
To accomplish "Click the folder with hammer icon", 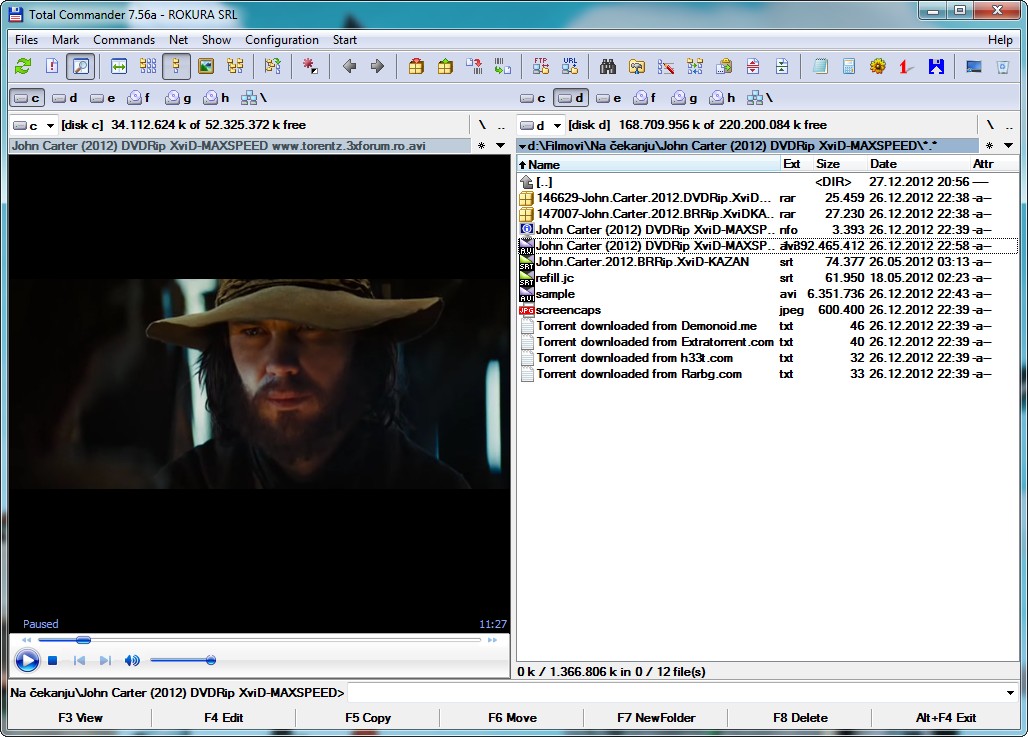I will click(x=637, y=66).
